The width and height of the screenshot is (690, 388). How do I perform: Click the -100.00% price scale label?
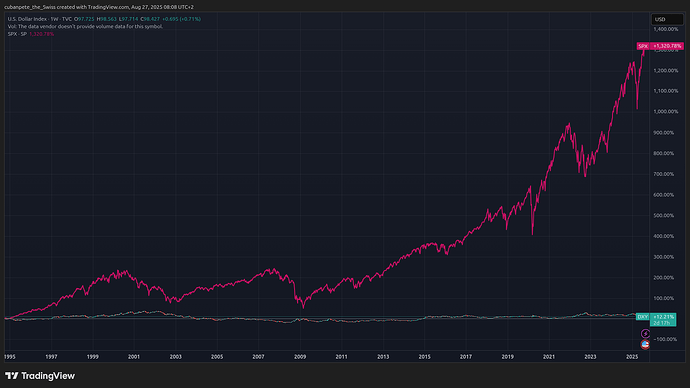[666, 339]
